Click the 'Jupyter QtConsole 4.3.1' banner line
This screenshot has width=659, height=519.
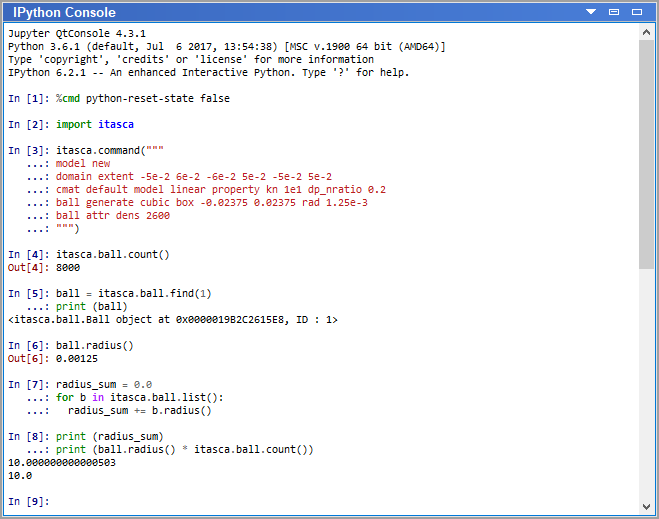pos(74,33)
